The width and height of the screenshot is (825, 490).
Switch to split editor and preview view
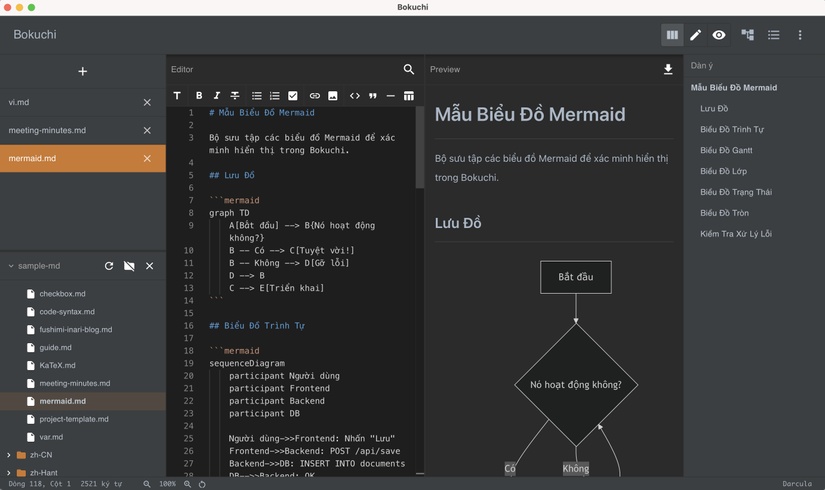tap(672, 35)
